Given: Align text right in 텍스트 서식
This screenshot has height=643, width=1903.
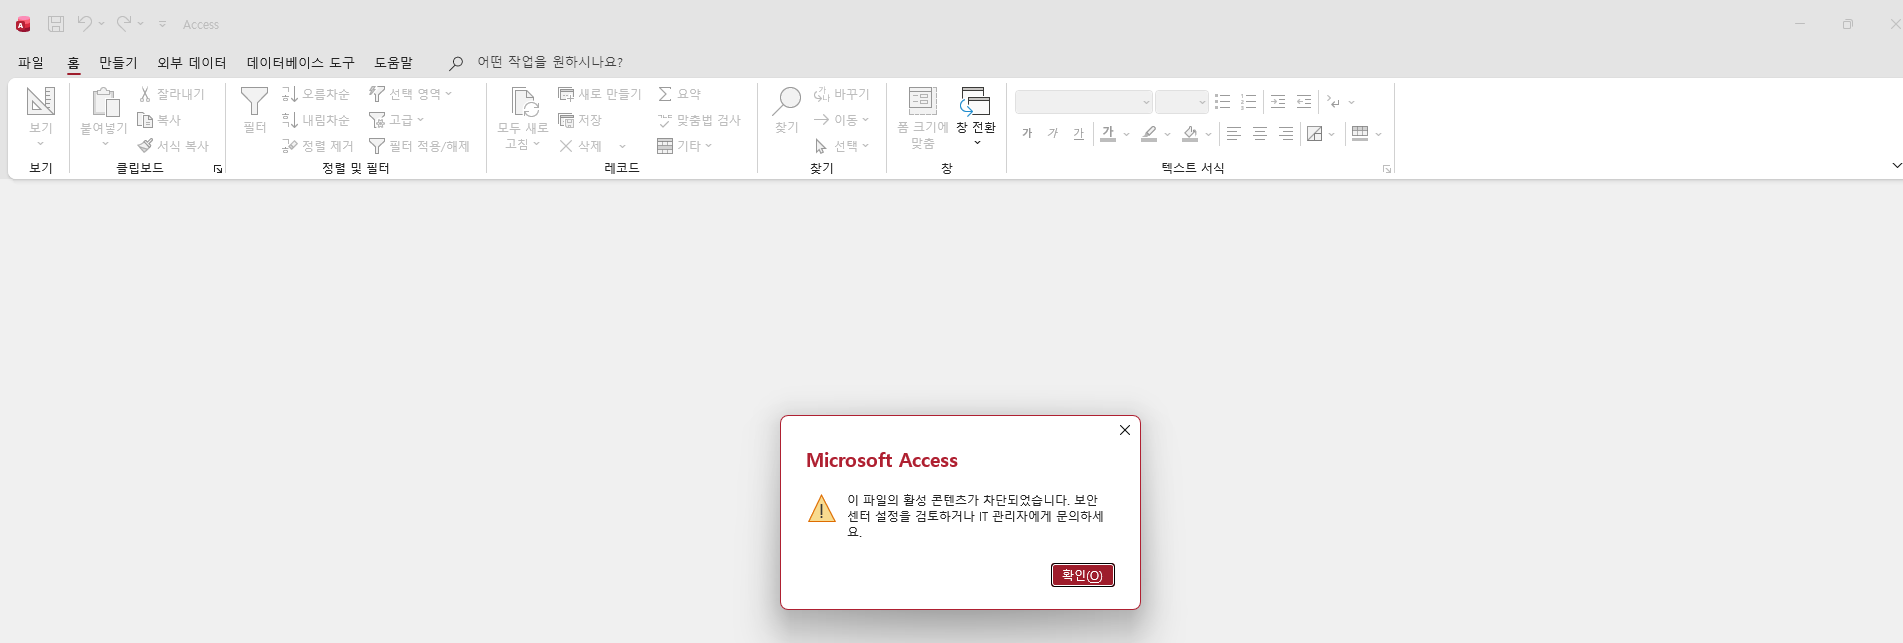Looking at the screenshot, I should pos(1286,133).
